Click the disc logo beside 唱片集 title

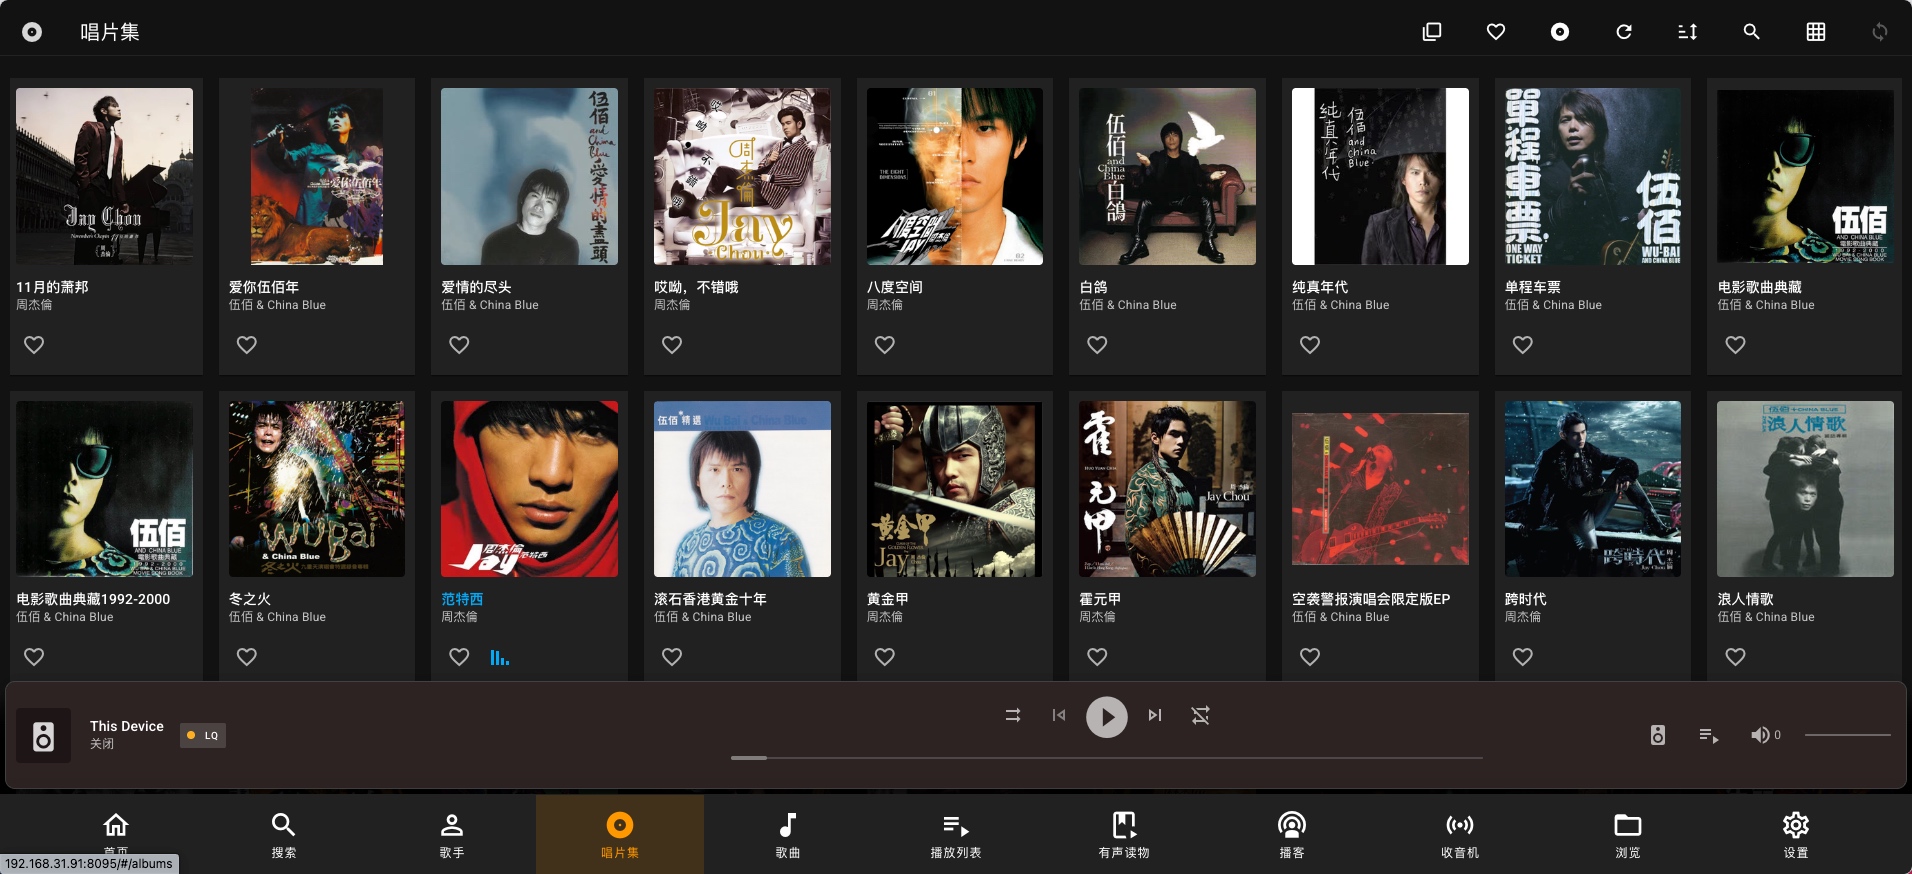click(32, 32)
